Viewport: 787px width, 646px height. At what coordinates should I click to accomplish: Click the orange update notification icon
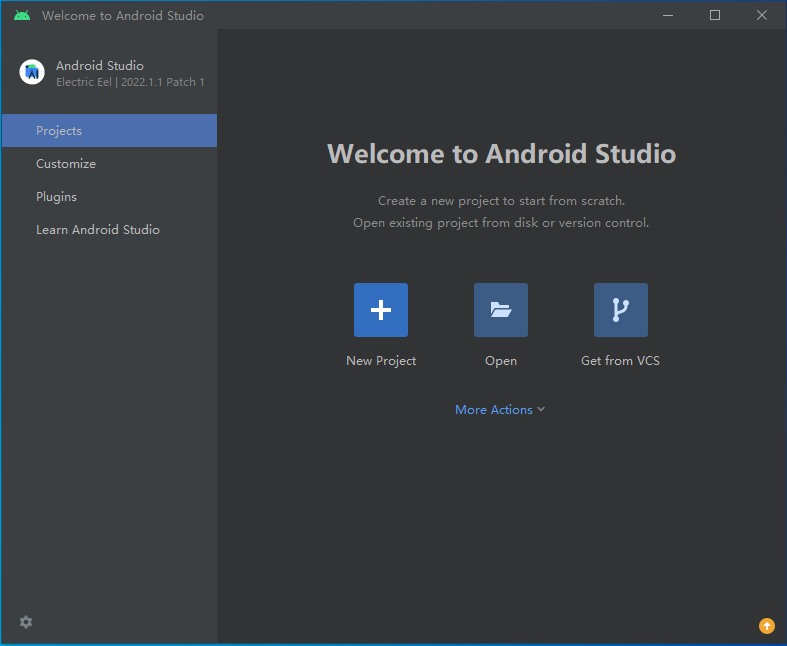766,626
